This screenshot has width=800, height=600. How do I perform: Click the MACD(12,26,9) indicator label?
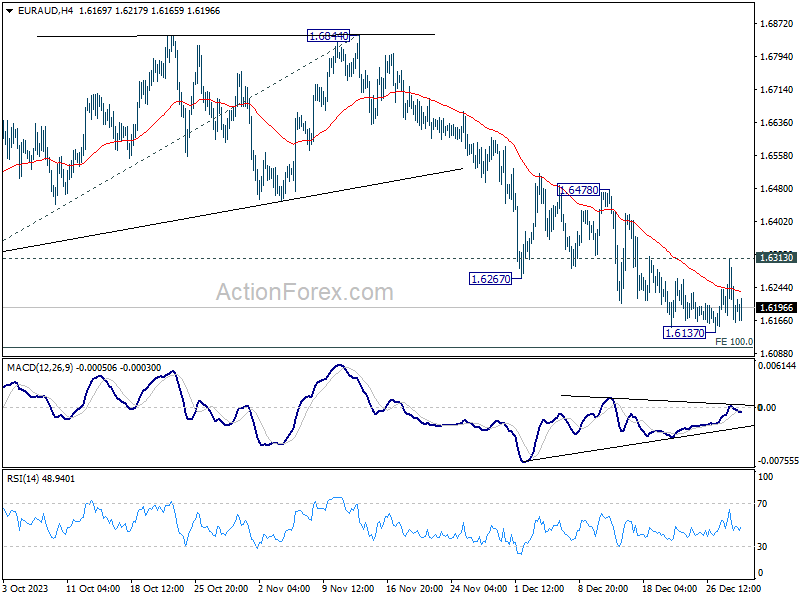[x=40, y=367]
